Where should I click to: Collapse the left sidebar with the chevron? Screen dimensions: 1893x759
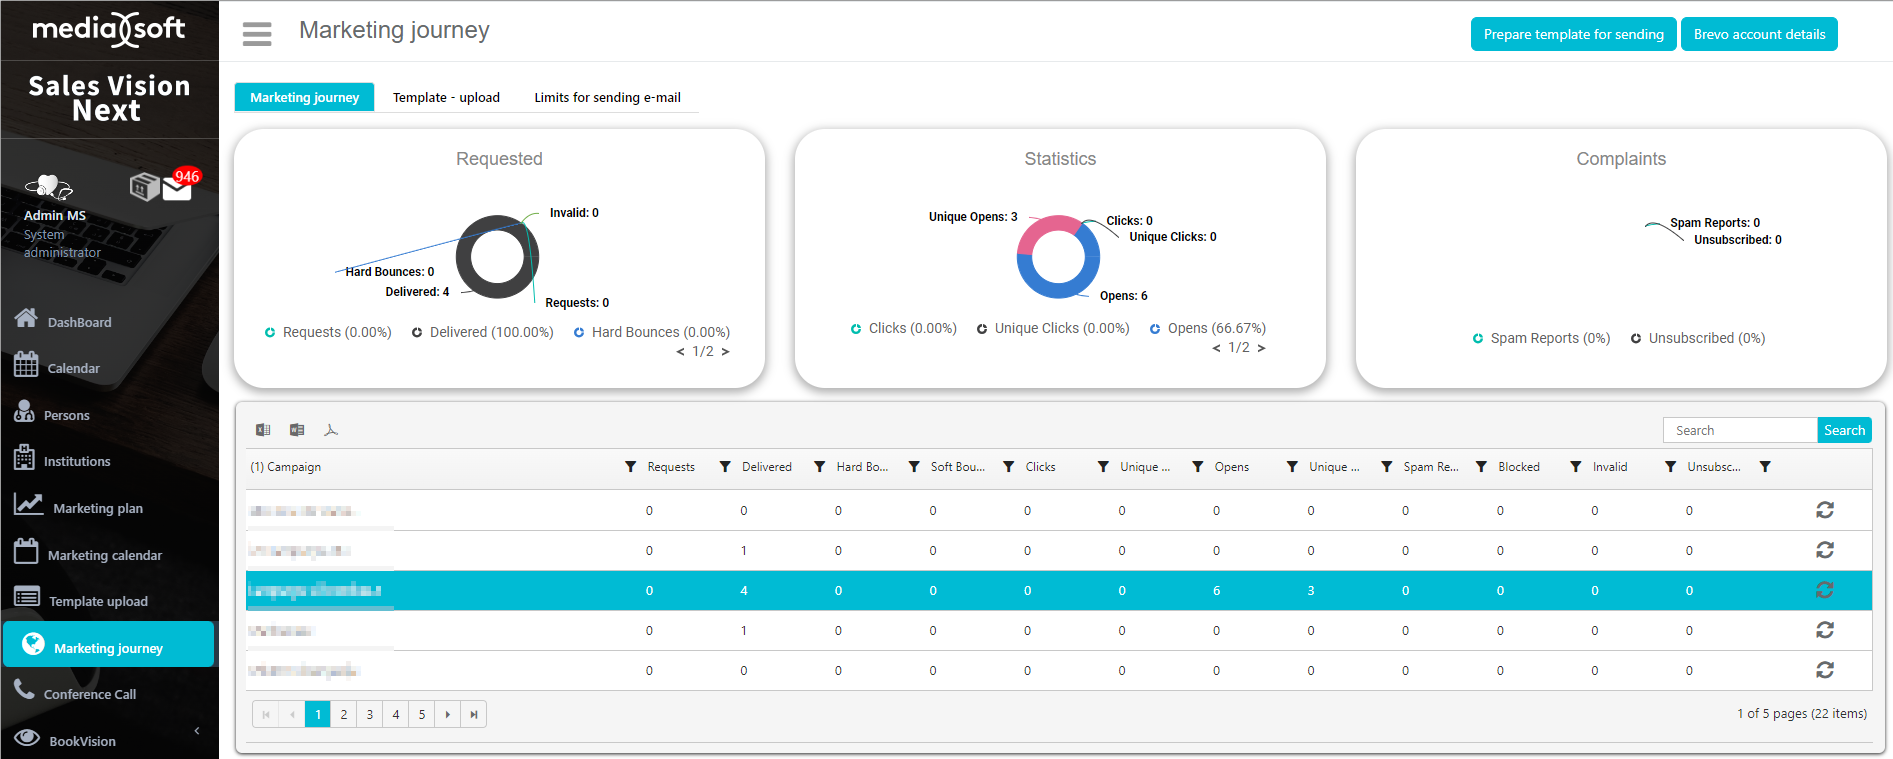[x=197, y=731]
